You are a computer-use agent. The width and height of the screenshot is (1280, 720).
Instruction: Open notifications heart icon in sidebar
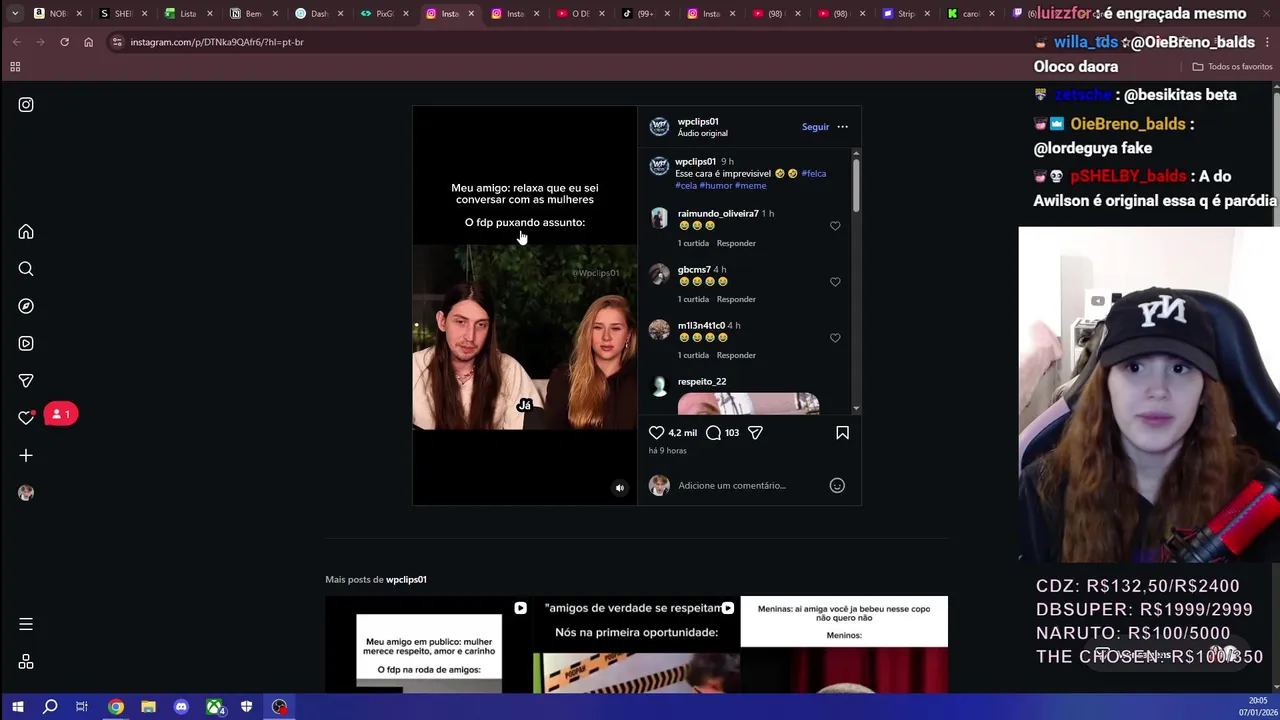coord(26,418)
